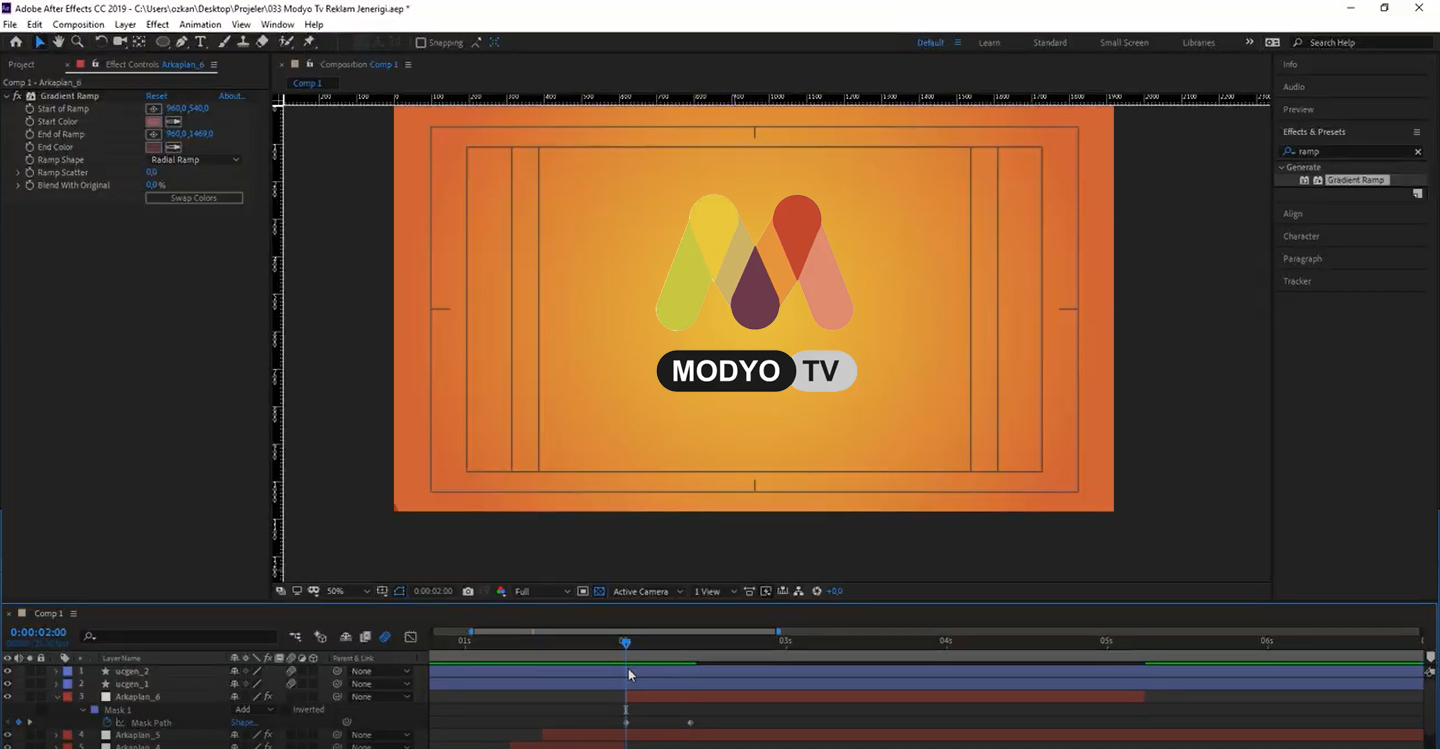Click the Composition Mini-Flowchart icon in timeline
This screenshot has width=1440, height=749.
(295, 637)
